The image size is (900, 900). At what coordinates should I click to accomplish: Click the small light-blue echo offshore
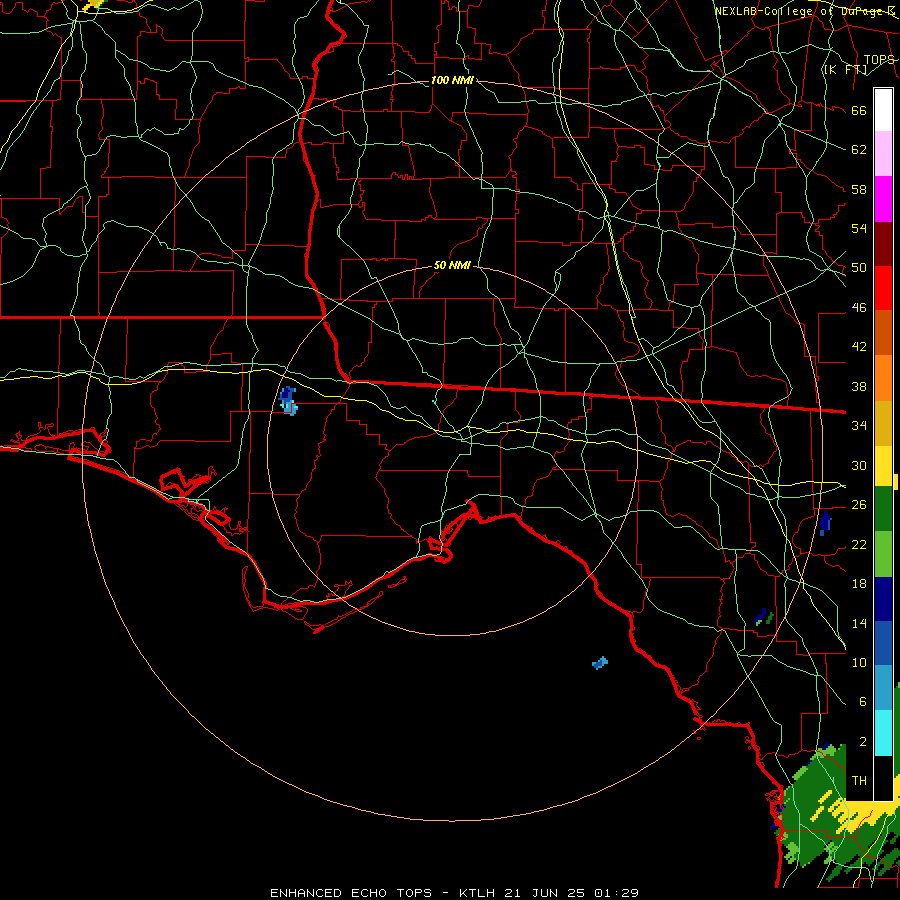point(600,663)
